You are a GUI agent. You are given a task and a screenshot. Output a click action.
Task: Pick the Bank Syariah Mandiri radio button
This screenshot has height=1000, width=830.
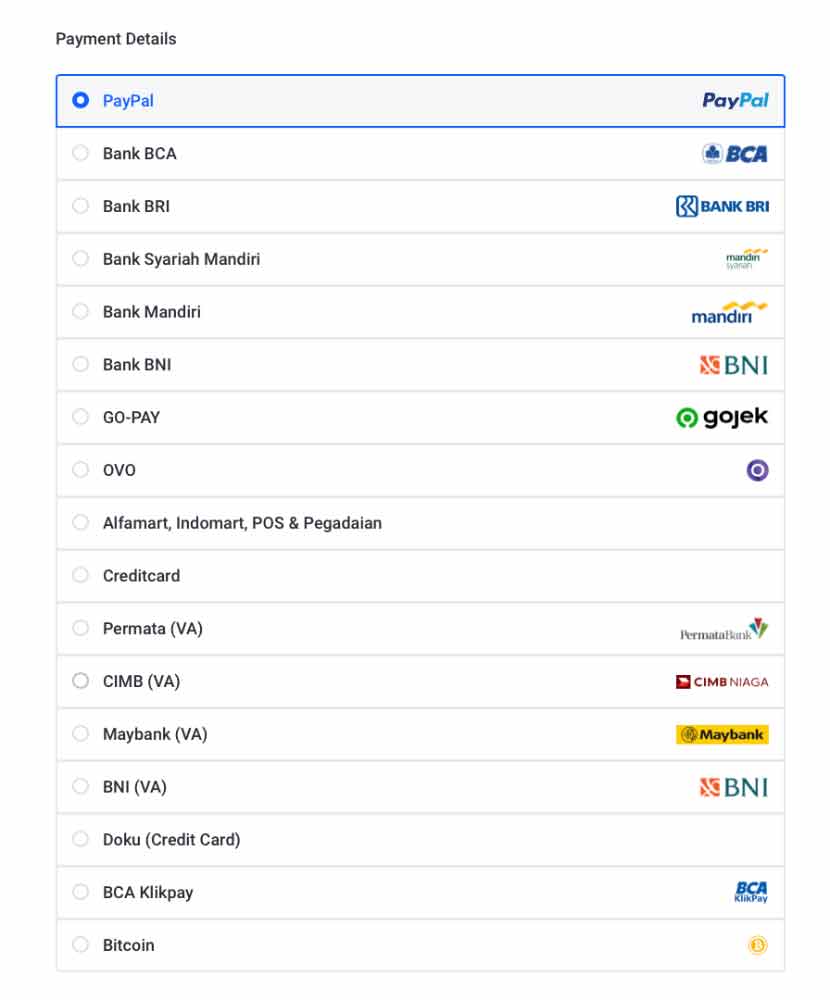[81, 259]
